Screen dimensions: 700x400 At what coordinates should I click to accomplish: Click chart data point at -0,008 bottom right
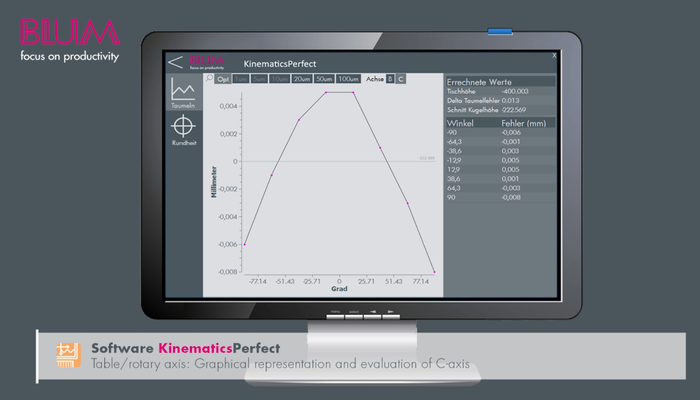coord(434,272)
